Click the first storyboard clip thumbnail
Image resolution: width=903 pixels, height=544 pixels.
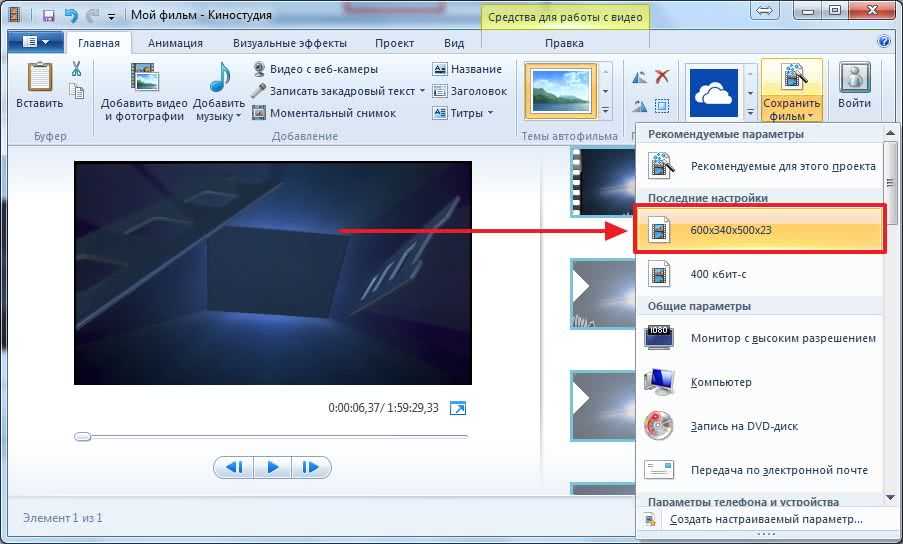603,181
